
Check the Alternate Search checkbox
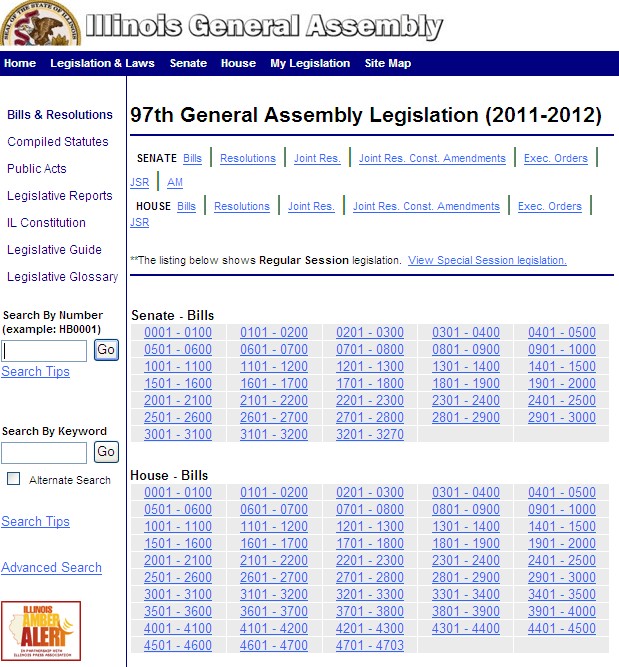14,479
